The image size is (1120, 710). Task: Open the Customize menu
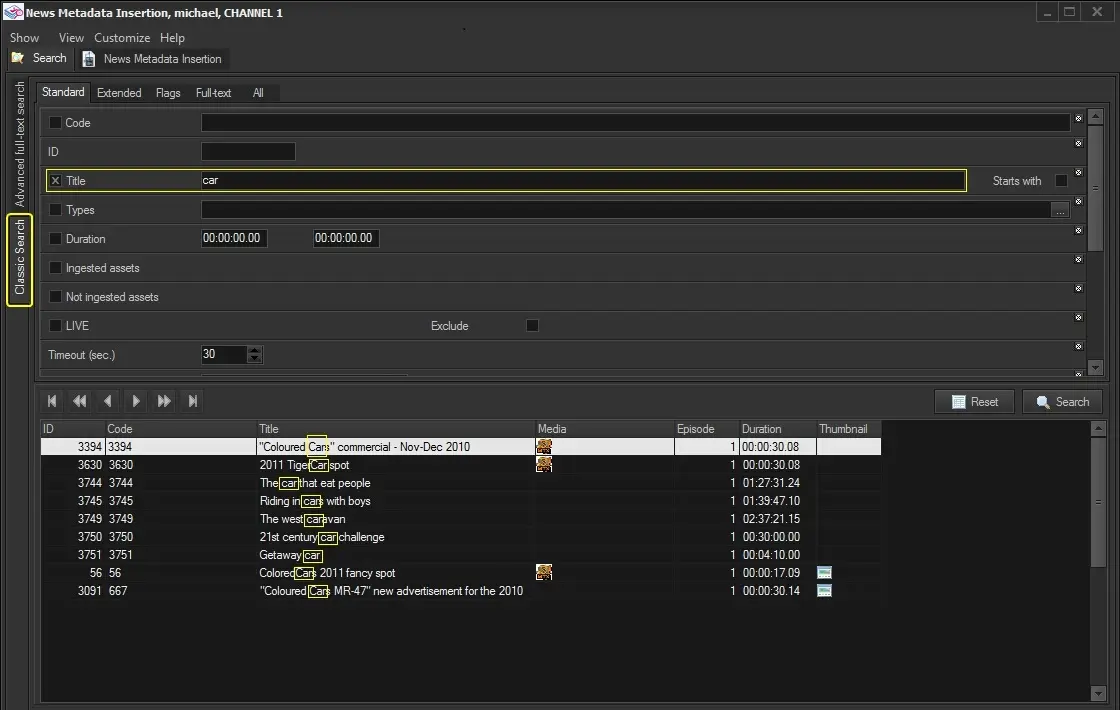coord(122,38)
